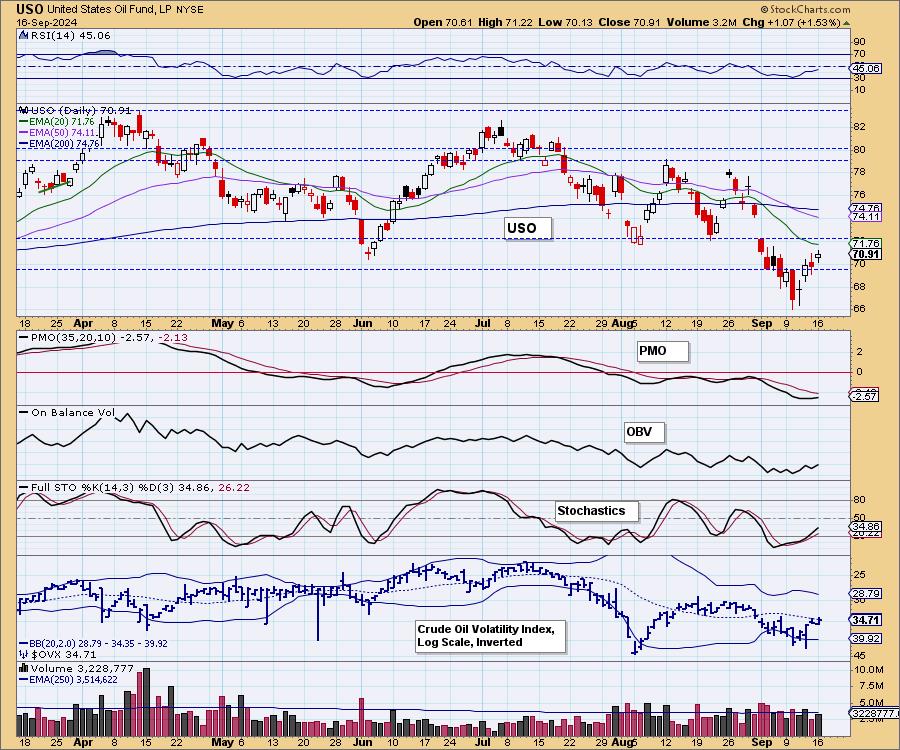900x750 pixels.
Task: Click the Stochastics annotation box
Action: (x=596, y=511)
